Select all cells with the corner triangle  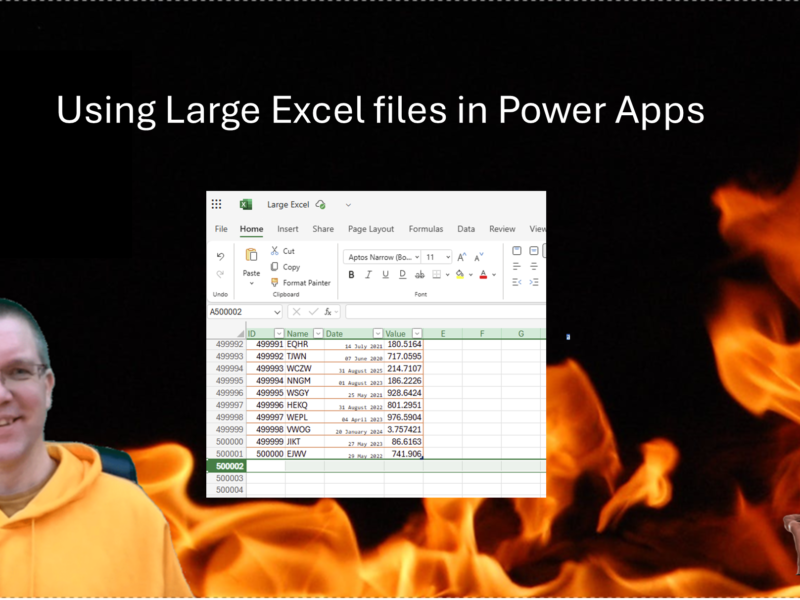pyautogui.click(x=240, y=334)
